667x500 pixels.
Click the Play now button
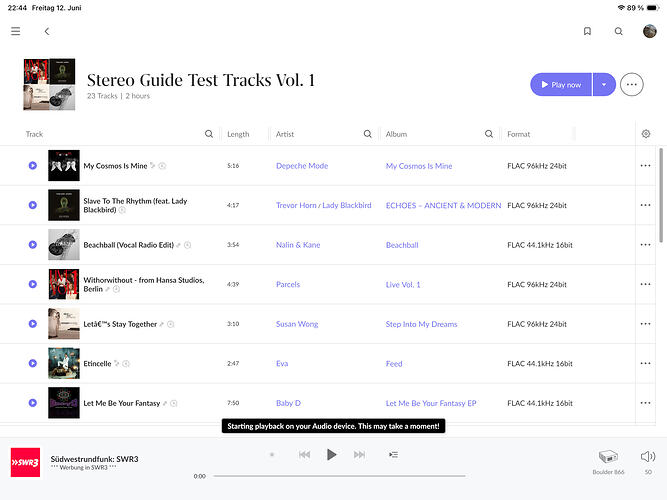point(561,84)
